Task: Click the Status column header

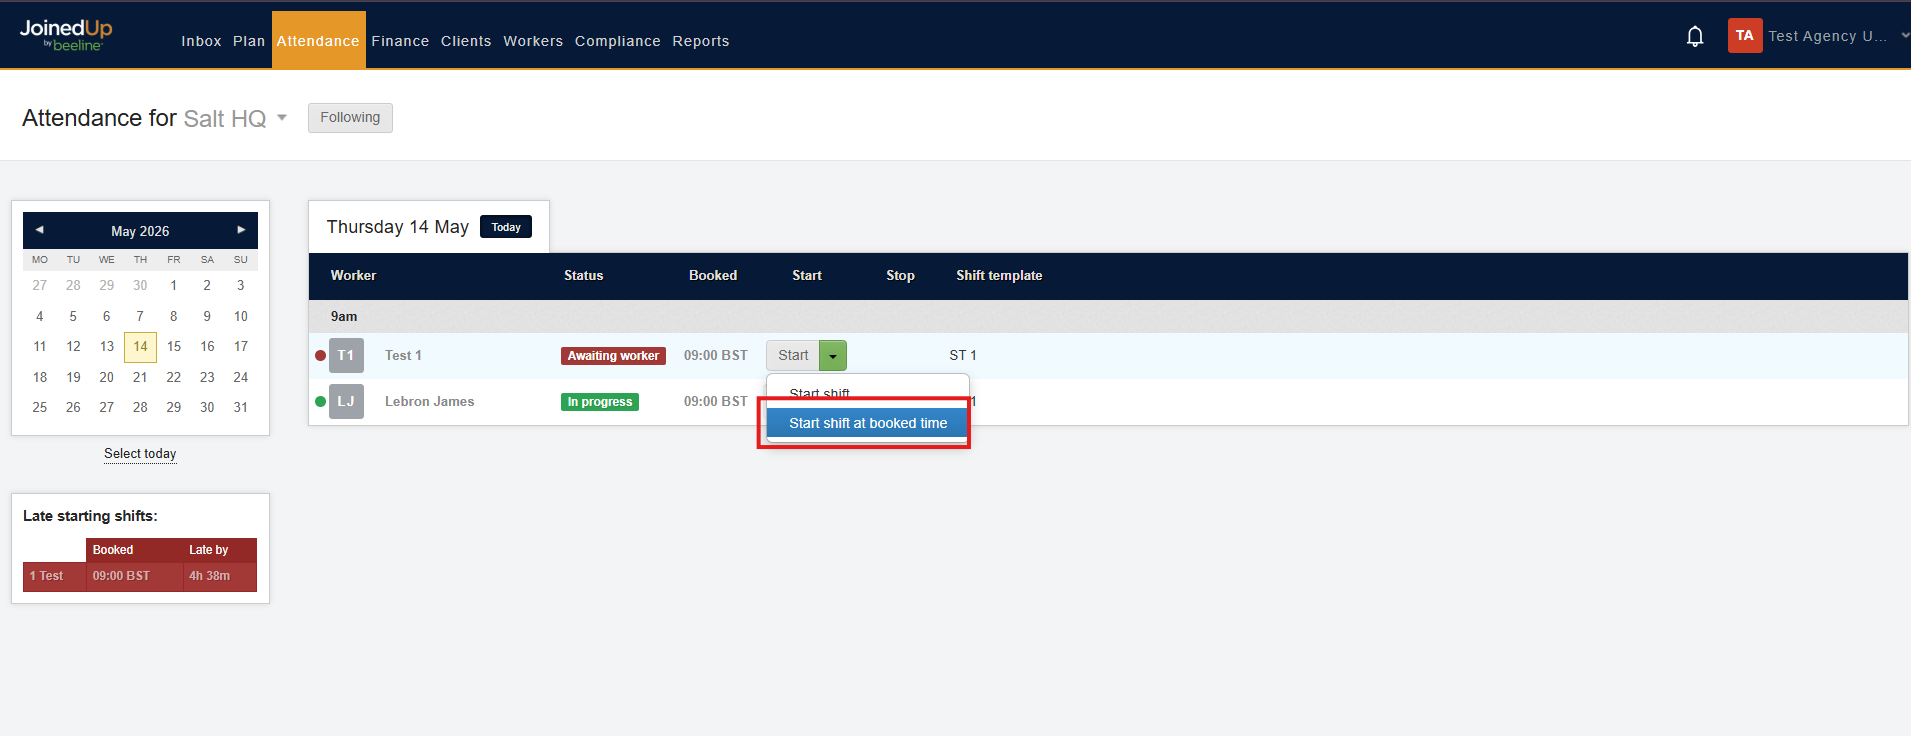Action: click(583, 275)
